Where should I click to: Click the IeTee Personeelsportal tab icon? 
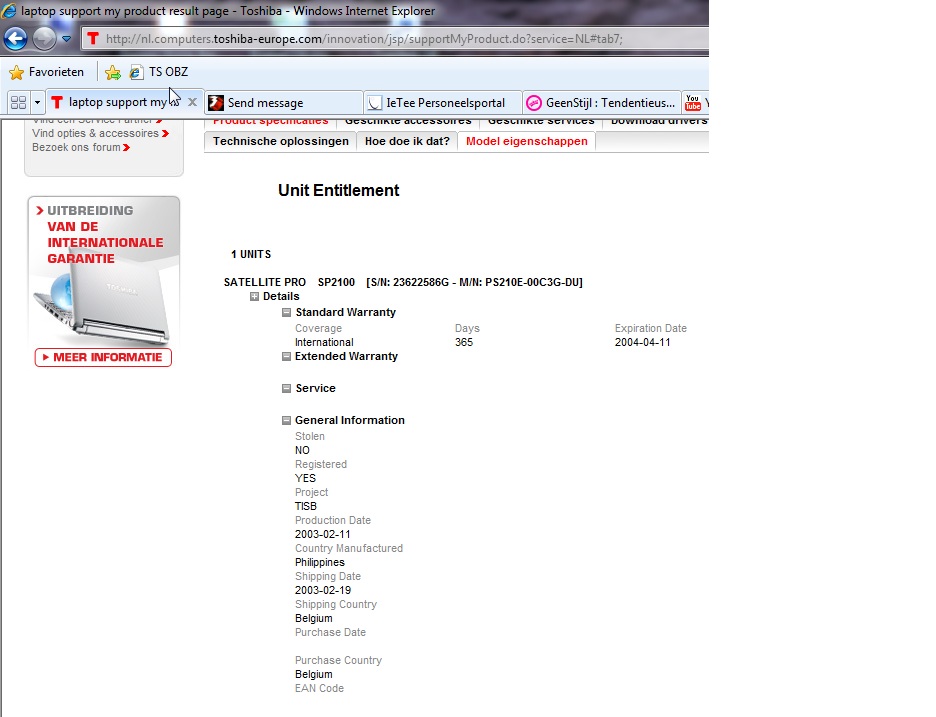(374, 103)
